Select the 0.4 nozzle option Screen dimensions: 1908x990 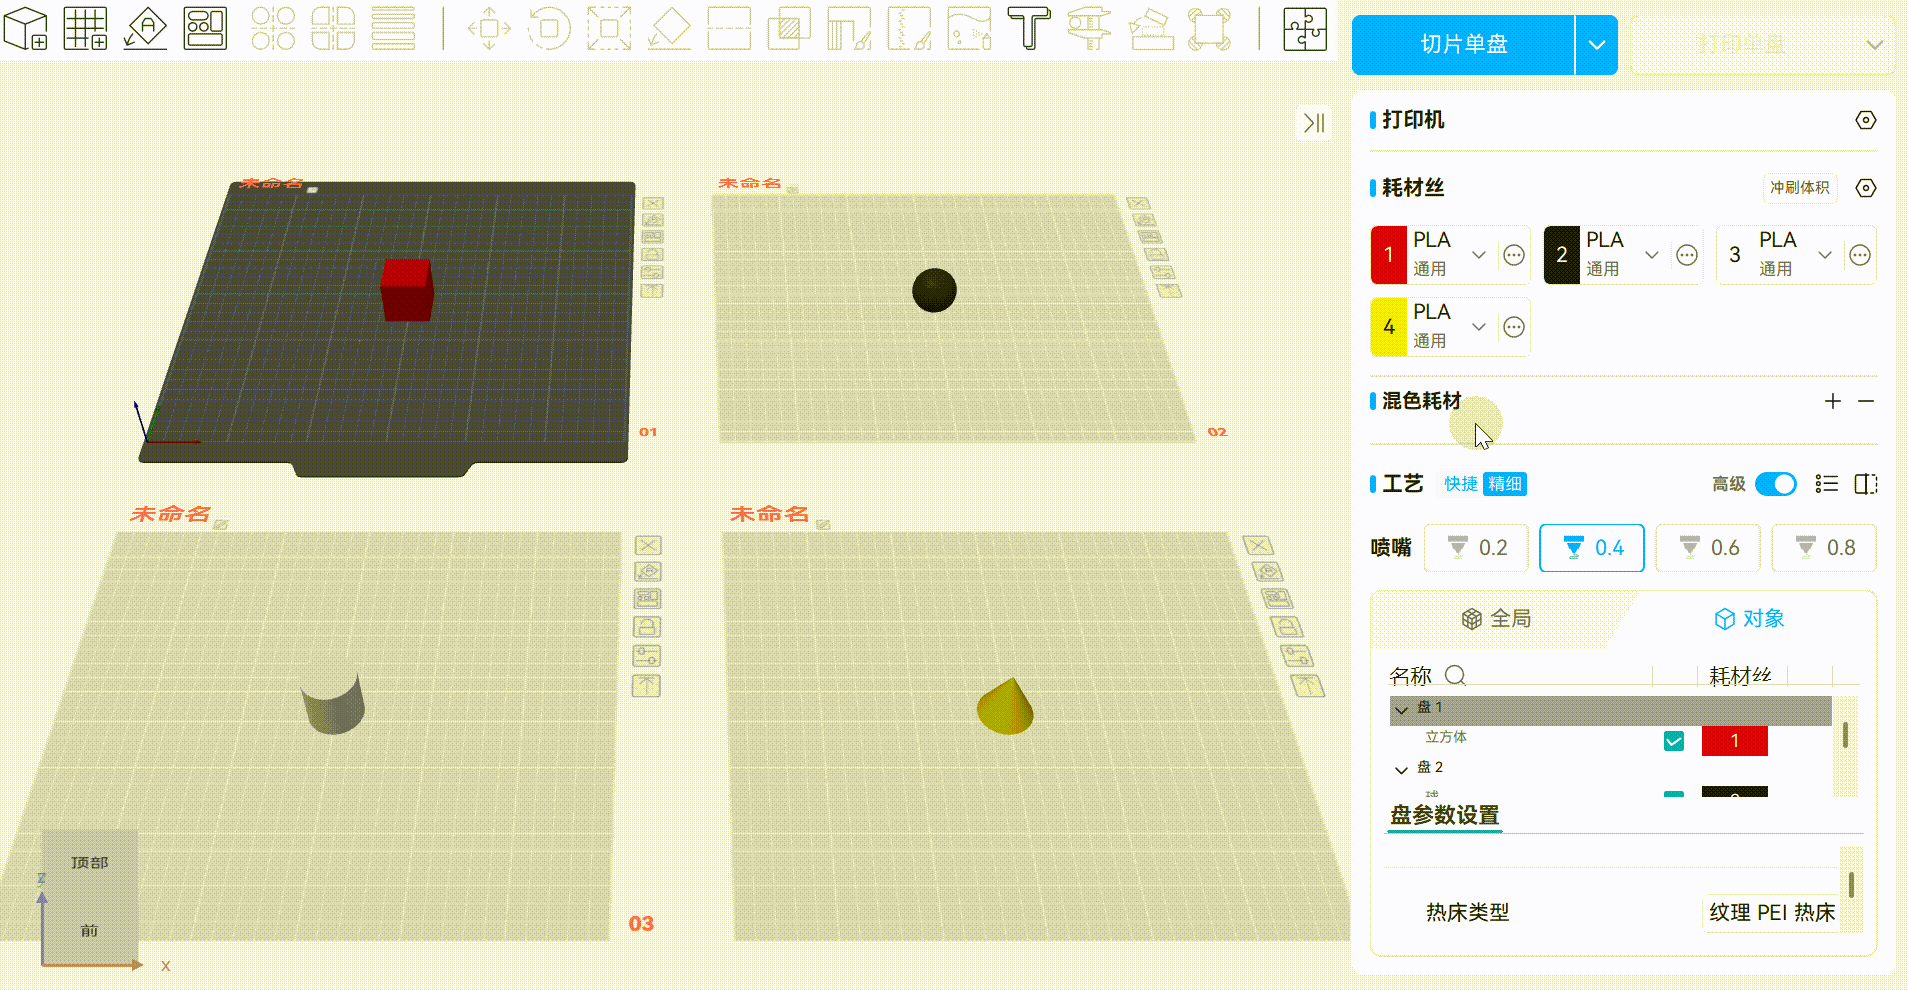pyautogui.click(x=1592, y=548)
